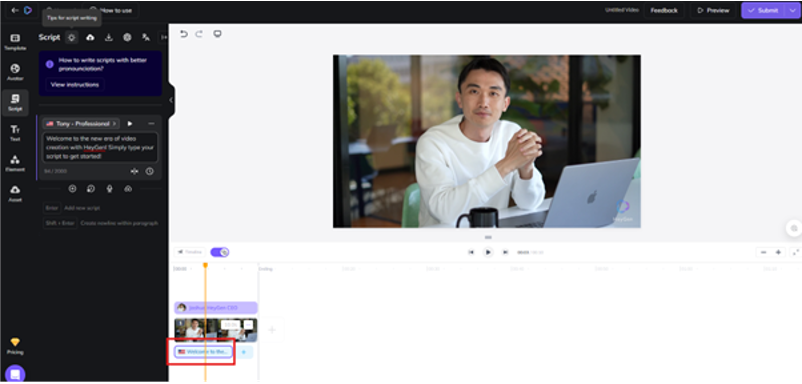Click the download script icon
This screenshot has width=802, height=384.
coord(108,37)
